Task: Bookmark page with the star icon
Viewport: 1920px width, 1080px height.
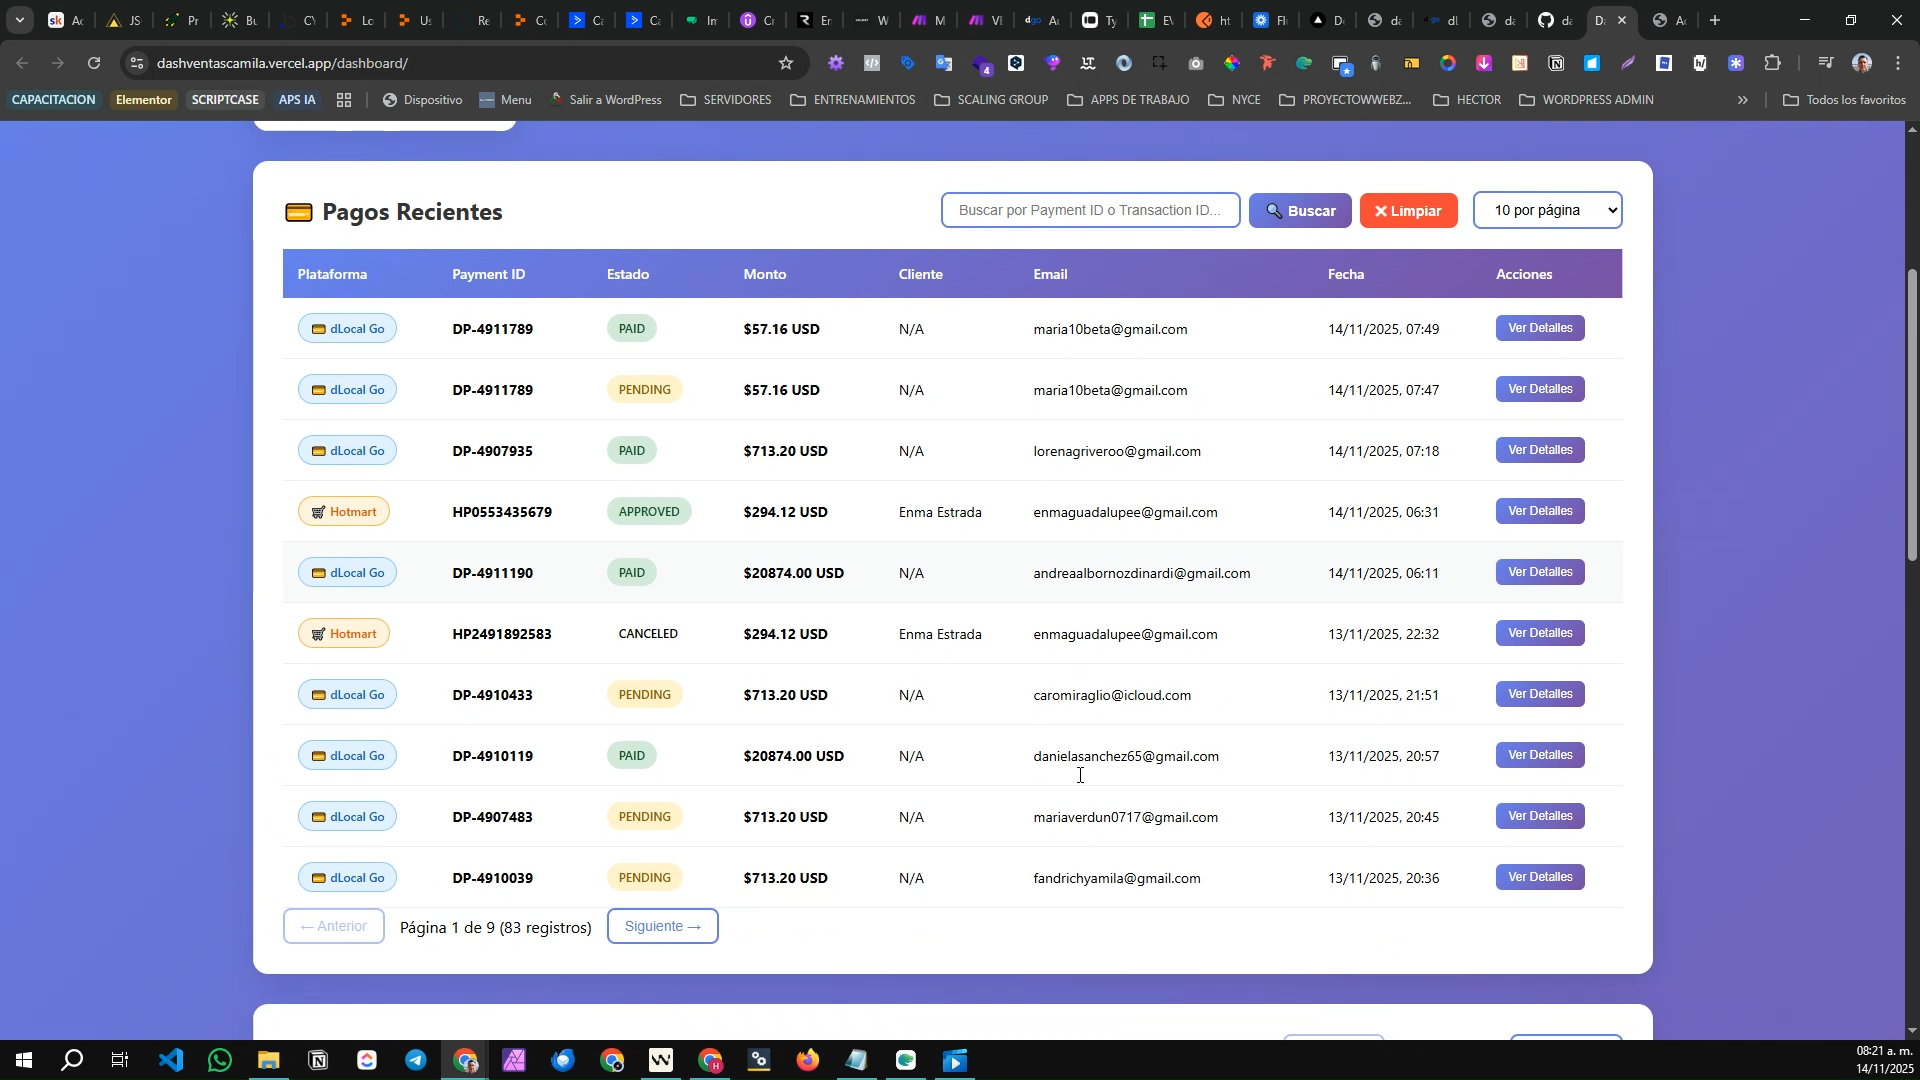Action: point(786,63)
